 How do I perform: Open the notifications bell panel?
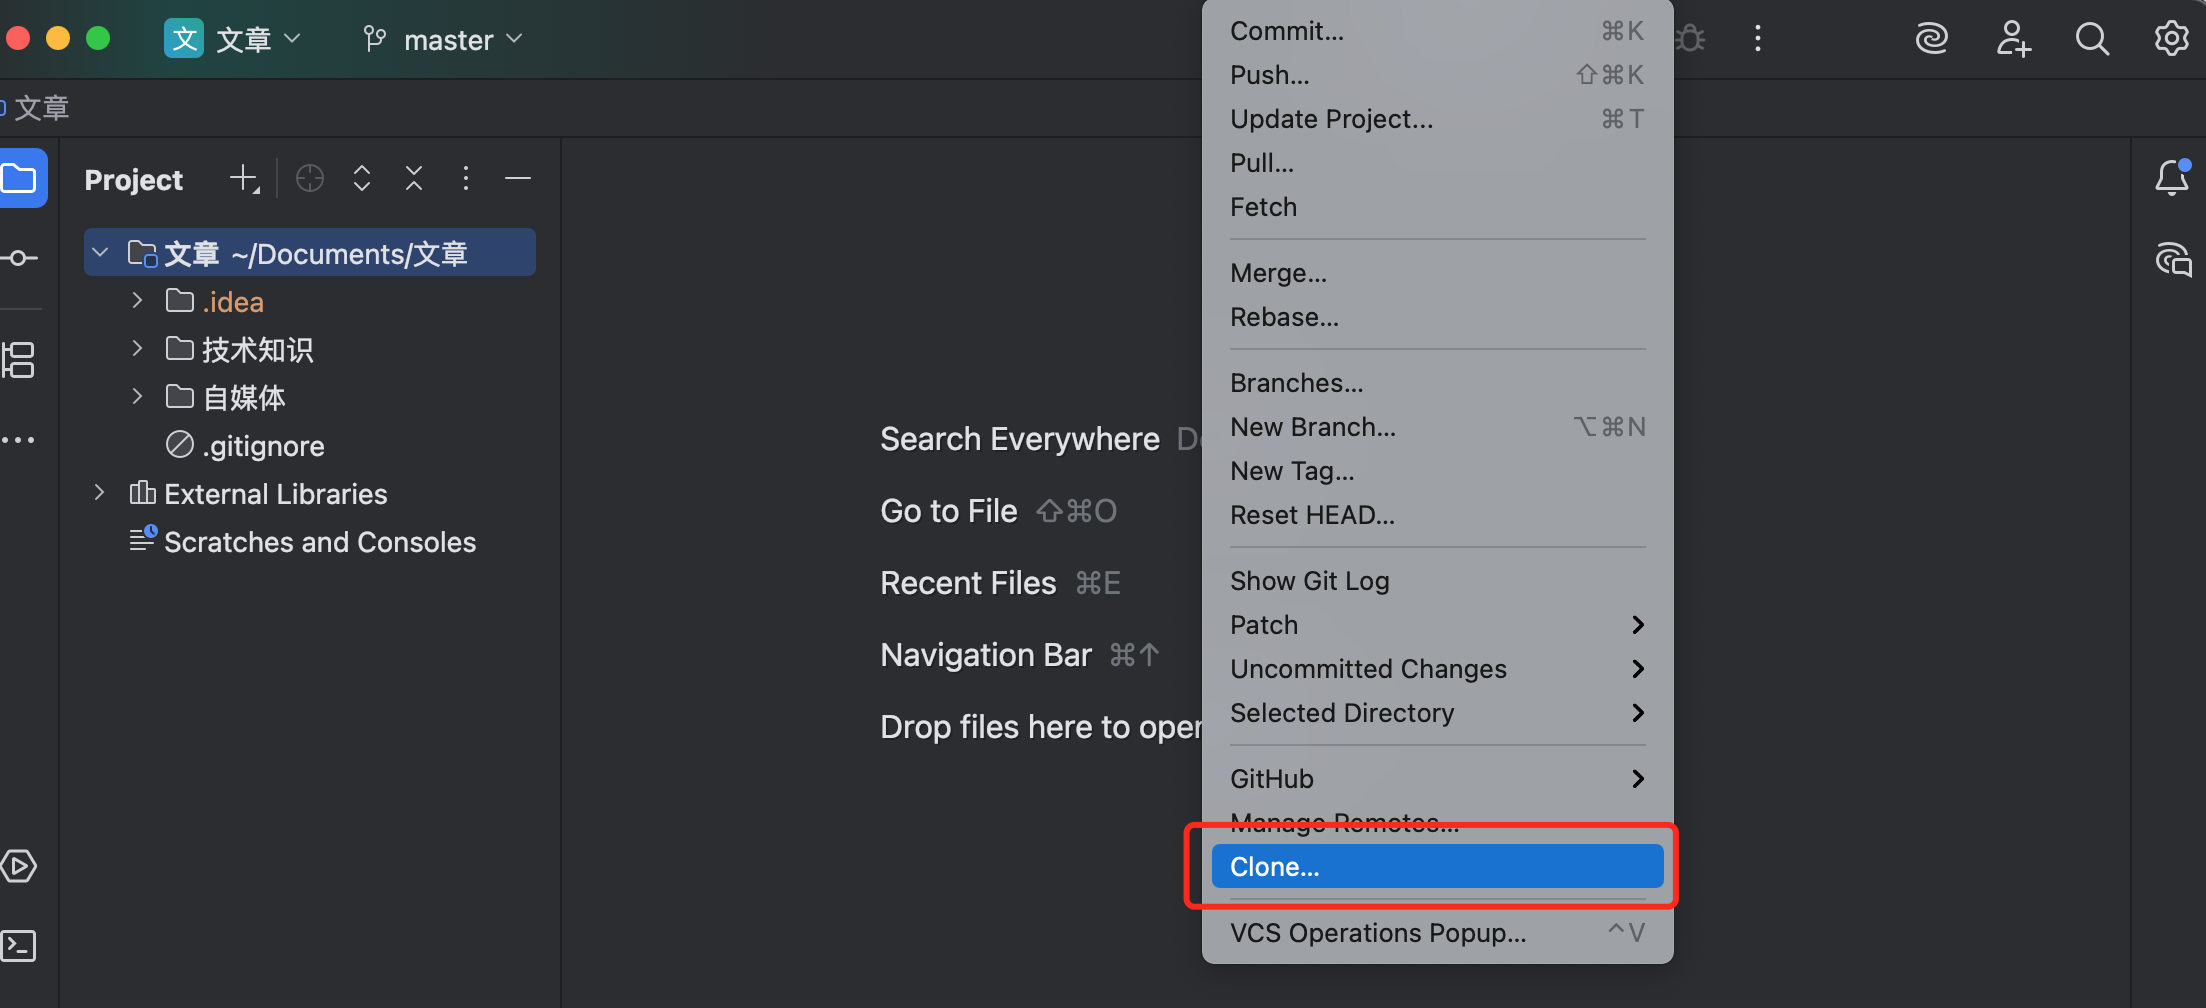(x=2171, y=179)
